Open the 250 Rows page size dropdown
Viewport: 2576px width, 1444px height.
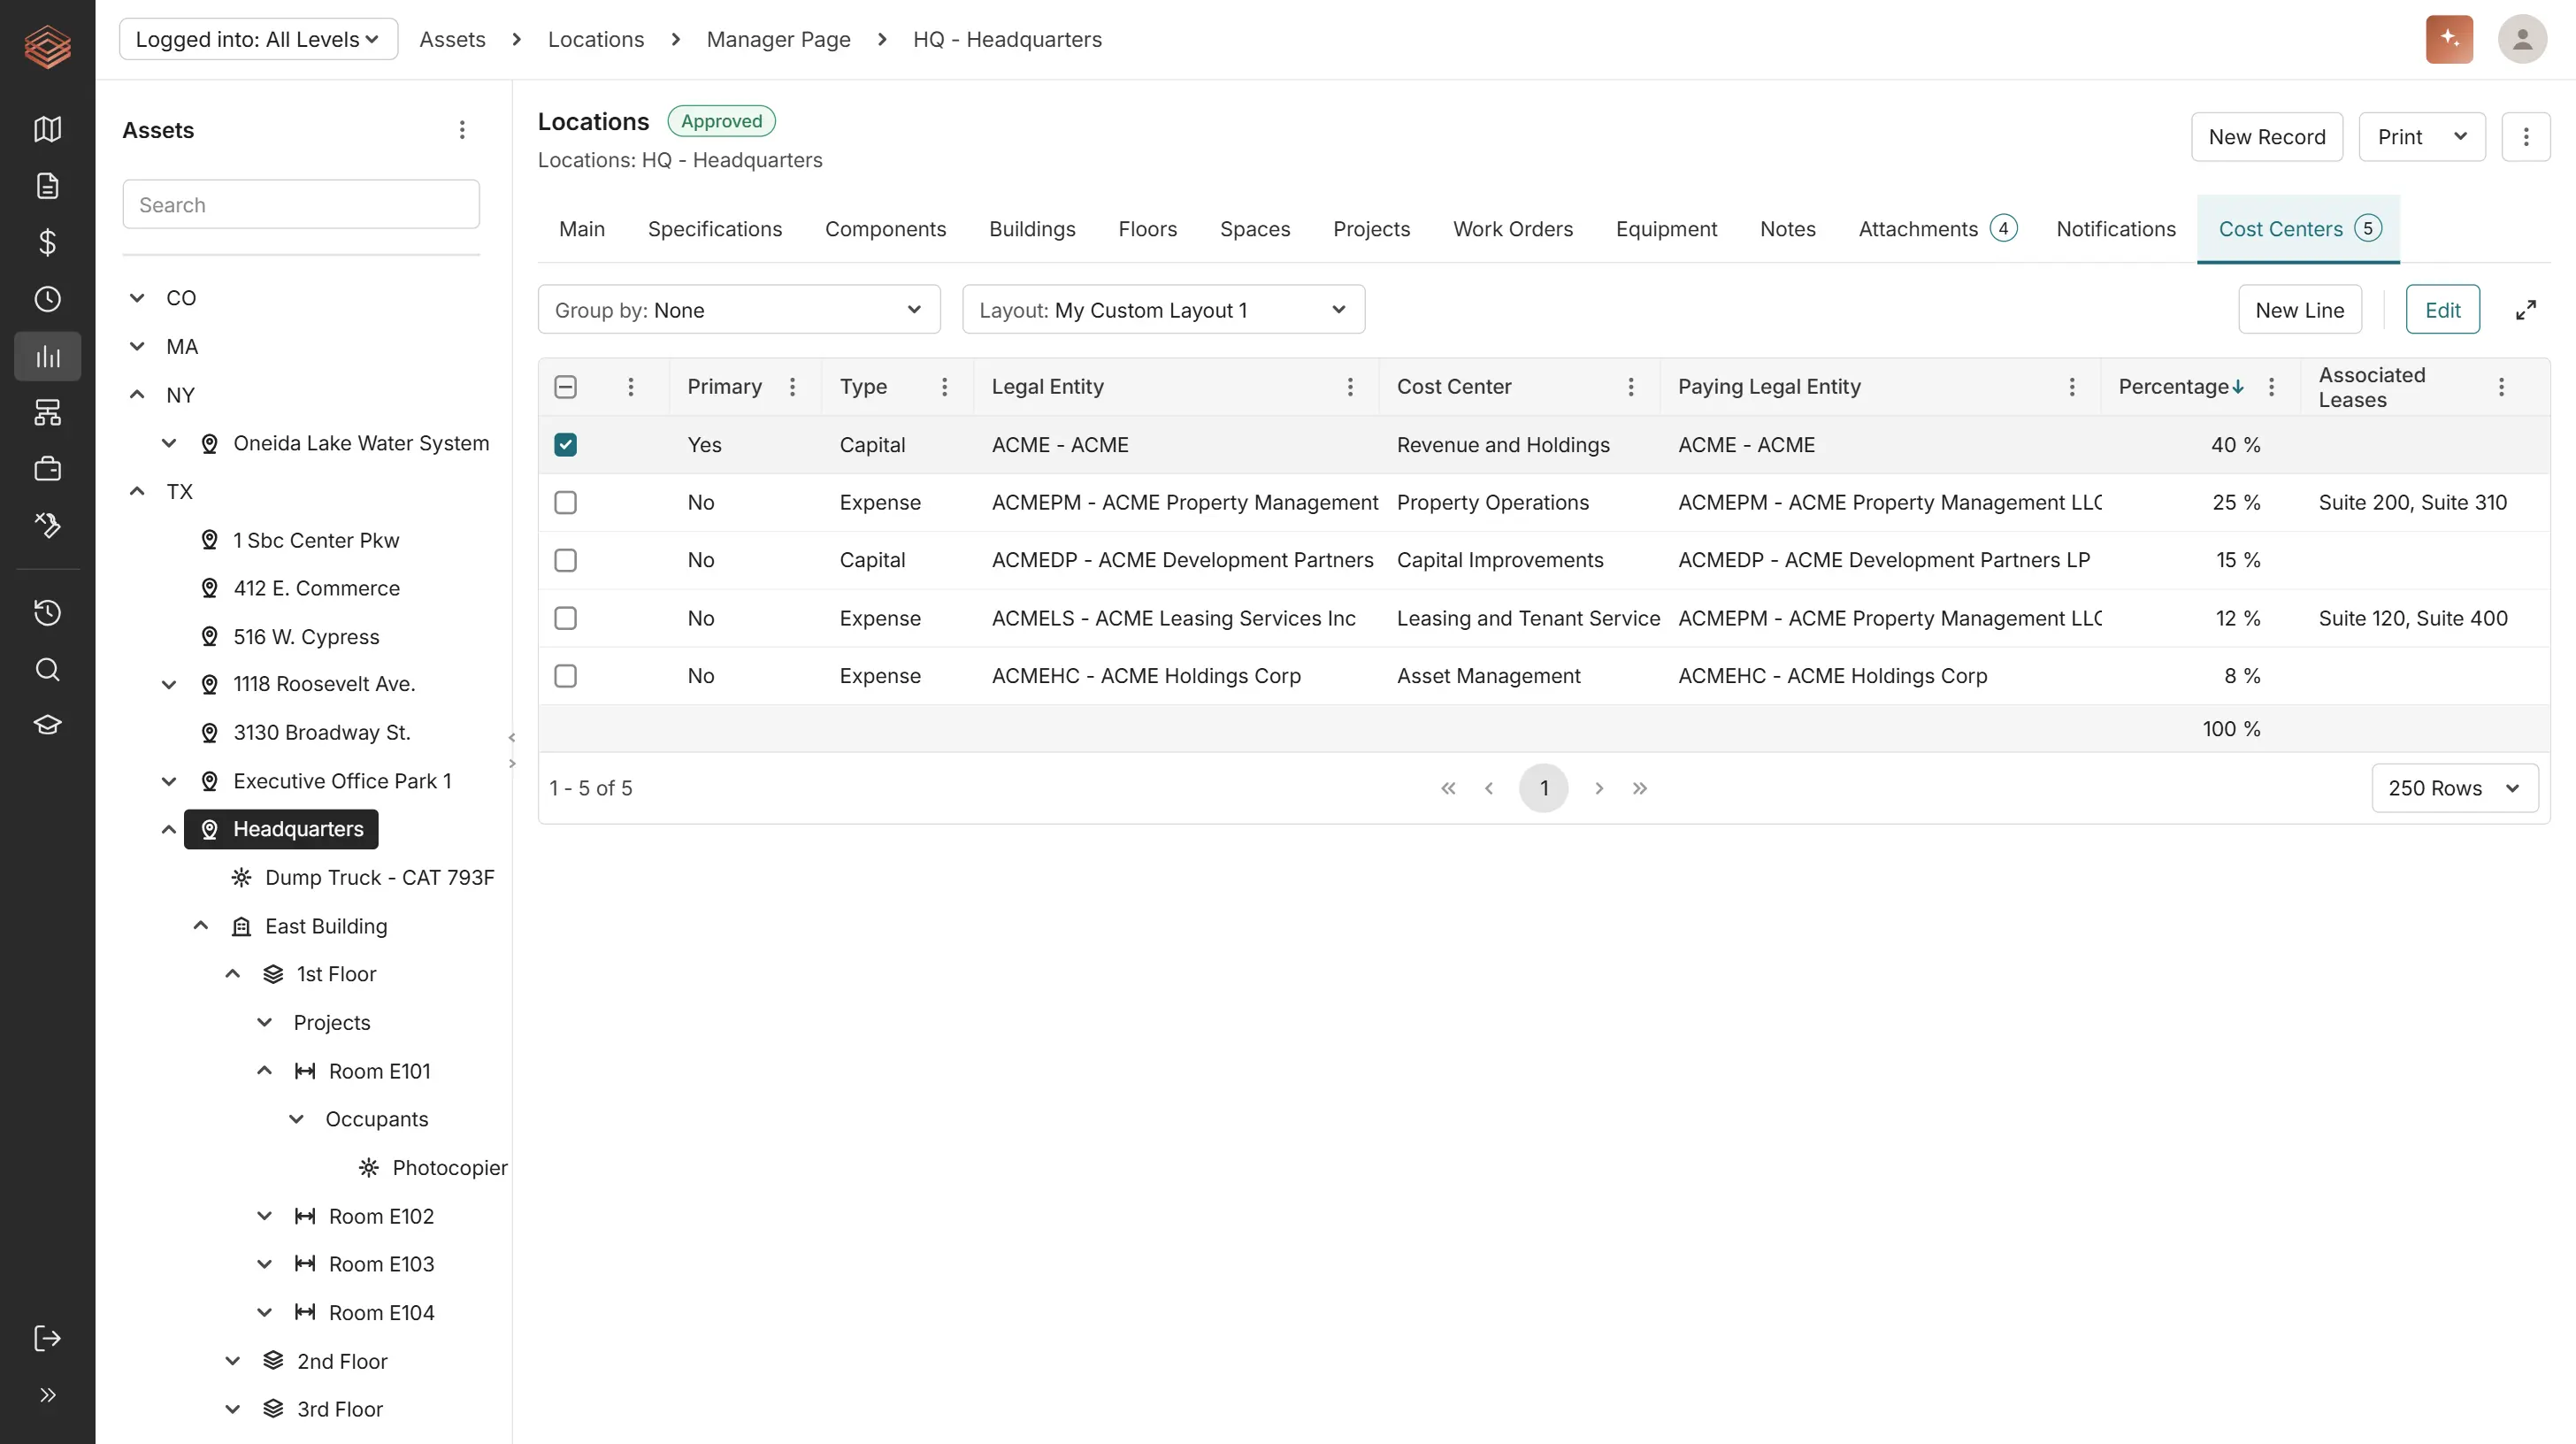[2454, 788]
